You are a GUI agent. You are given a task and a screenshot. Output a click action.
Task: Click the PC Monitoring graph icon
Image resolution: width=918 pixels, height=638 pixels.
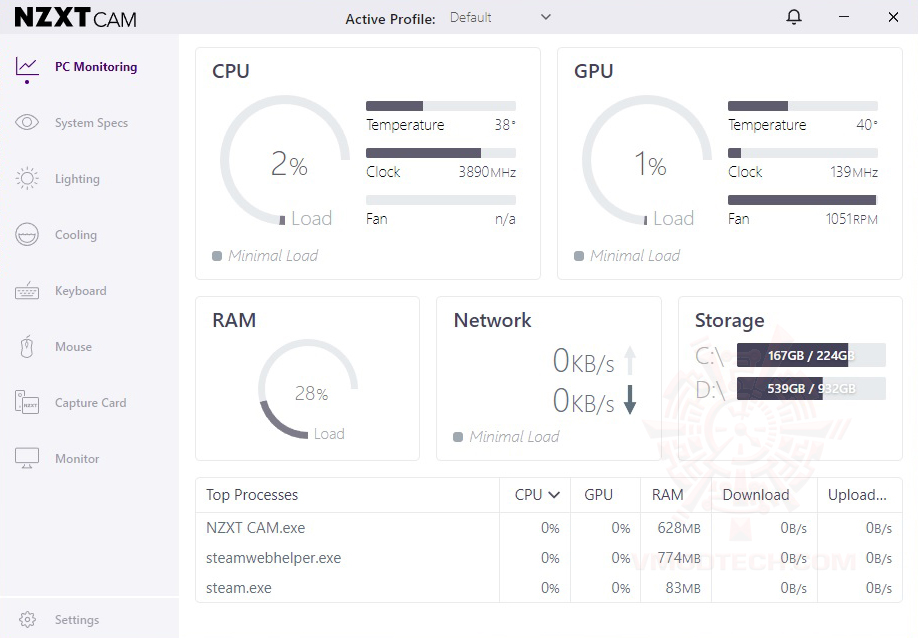click(x=27, y=67)
